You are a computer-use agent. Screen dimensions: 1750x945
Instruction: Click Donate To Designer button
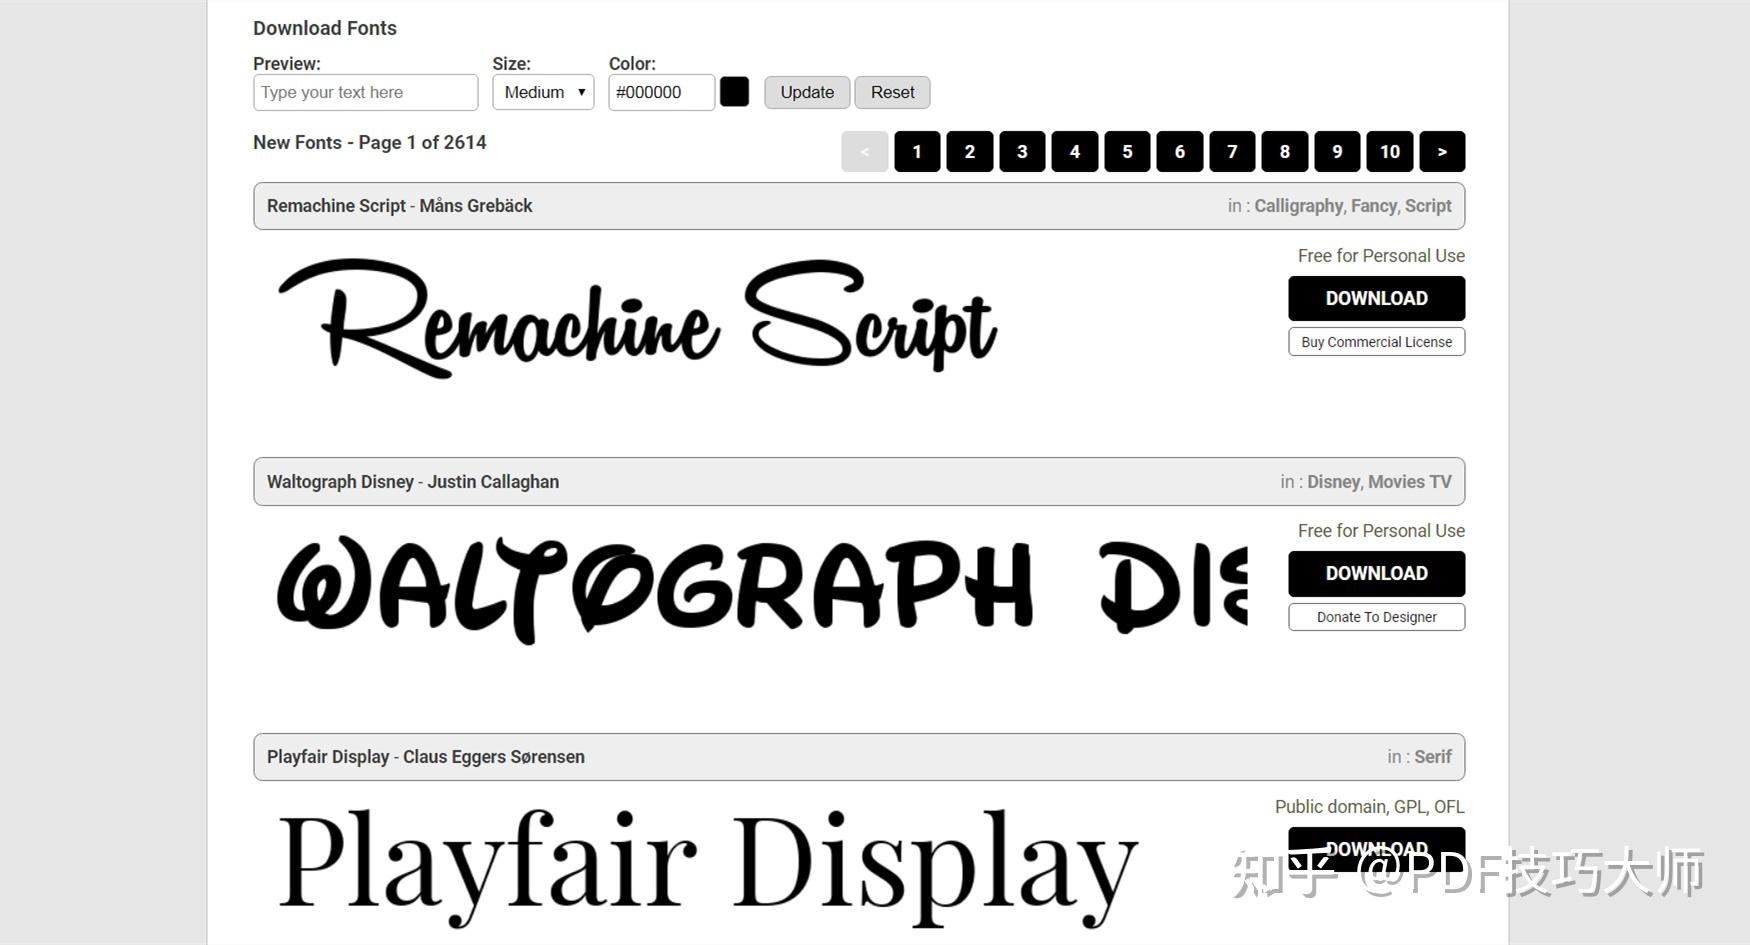[x=1376, y=617]
